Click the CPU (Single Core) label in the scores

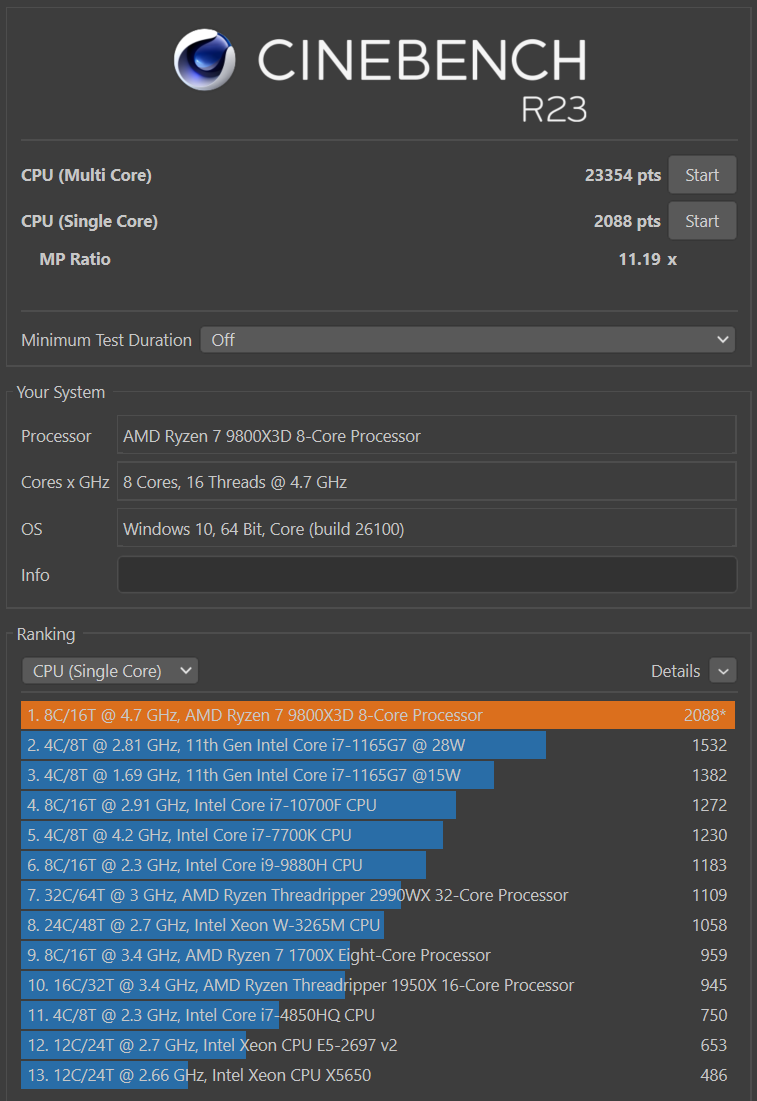click(x=89, y=221)
